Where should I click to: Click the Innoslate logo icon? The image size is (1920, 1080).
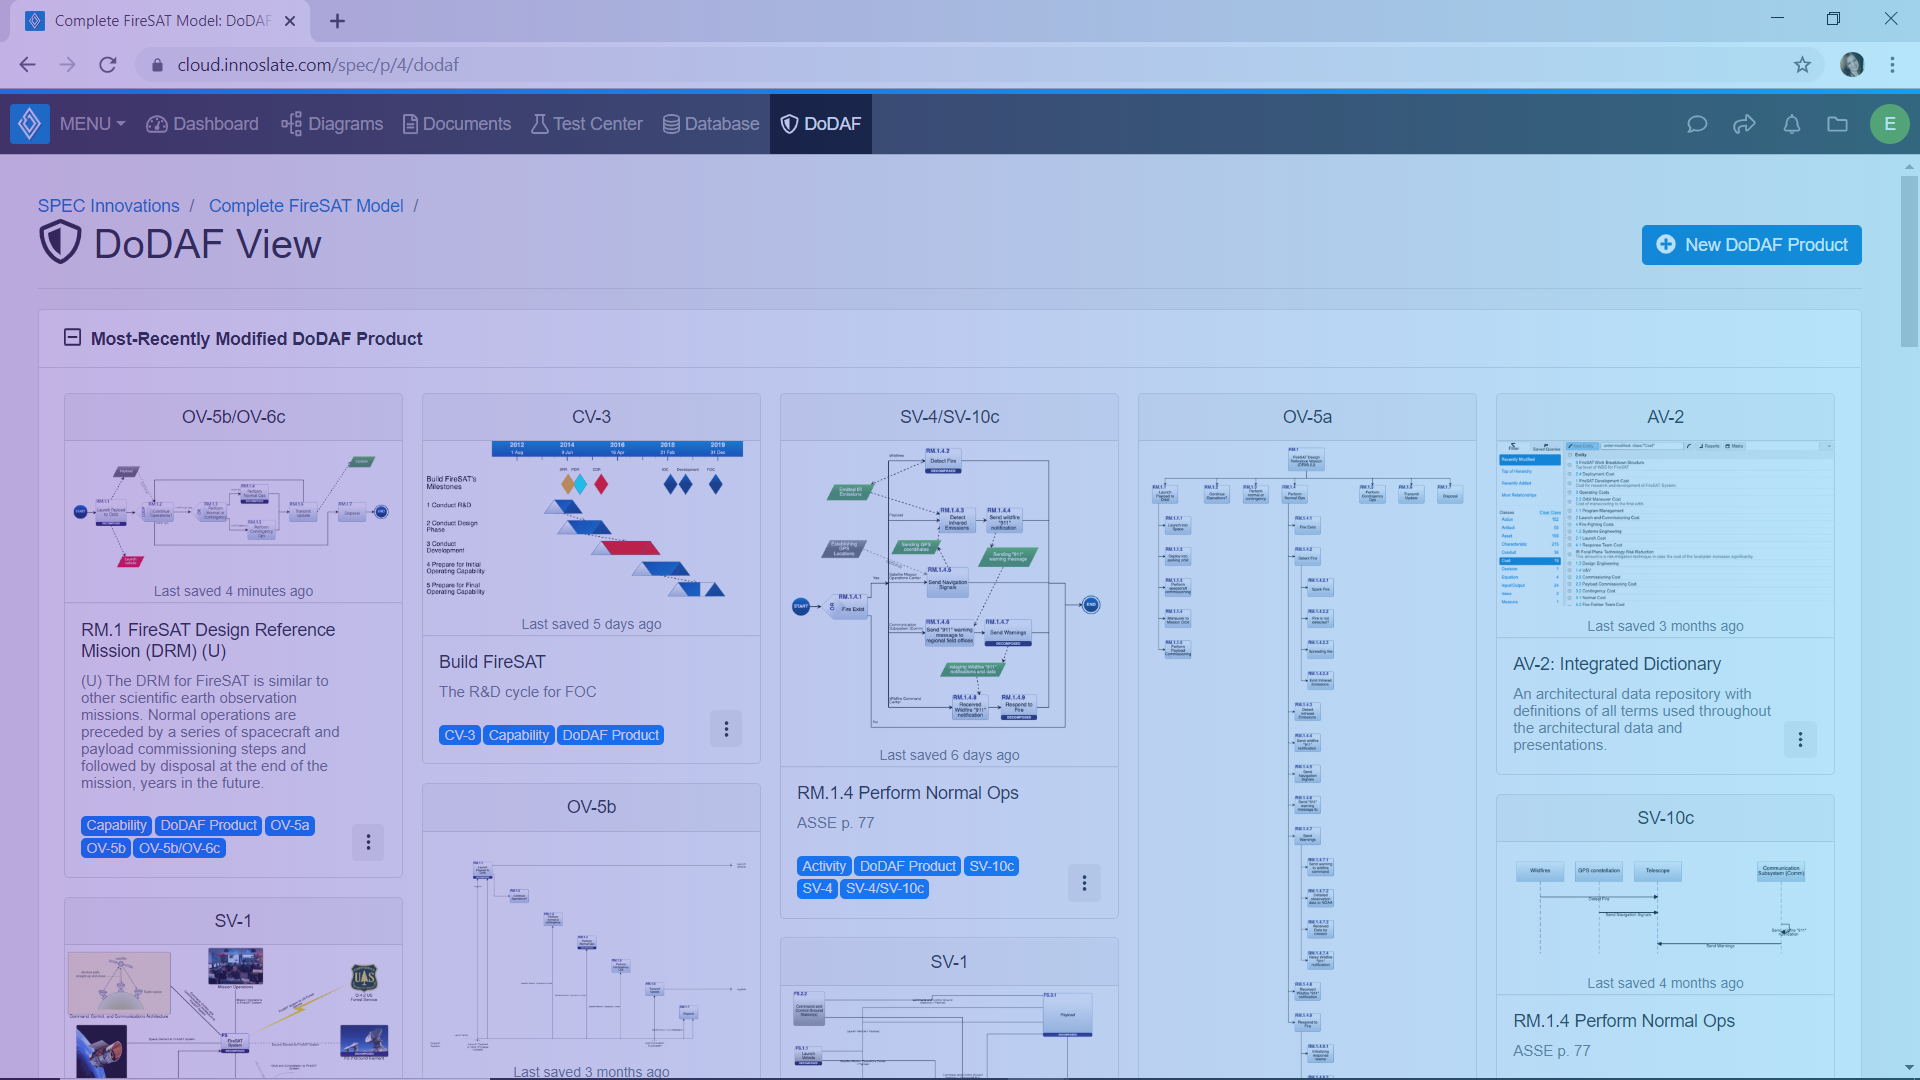30,124
